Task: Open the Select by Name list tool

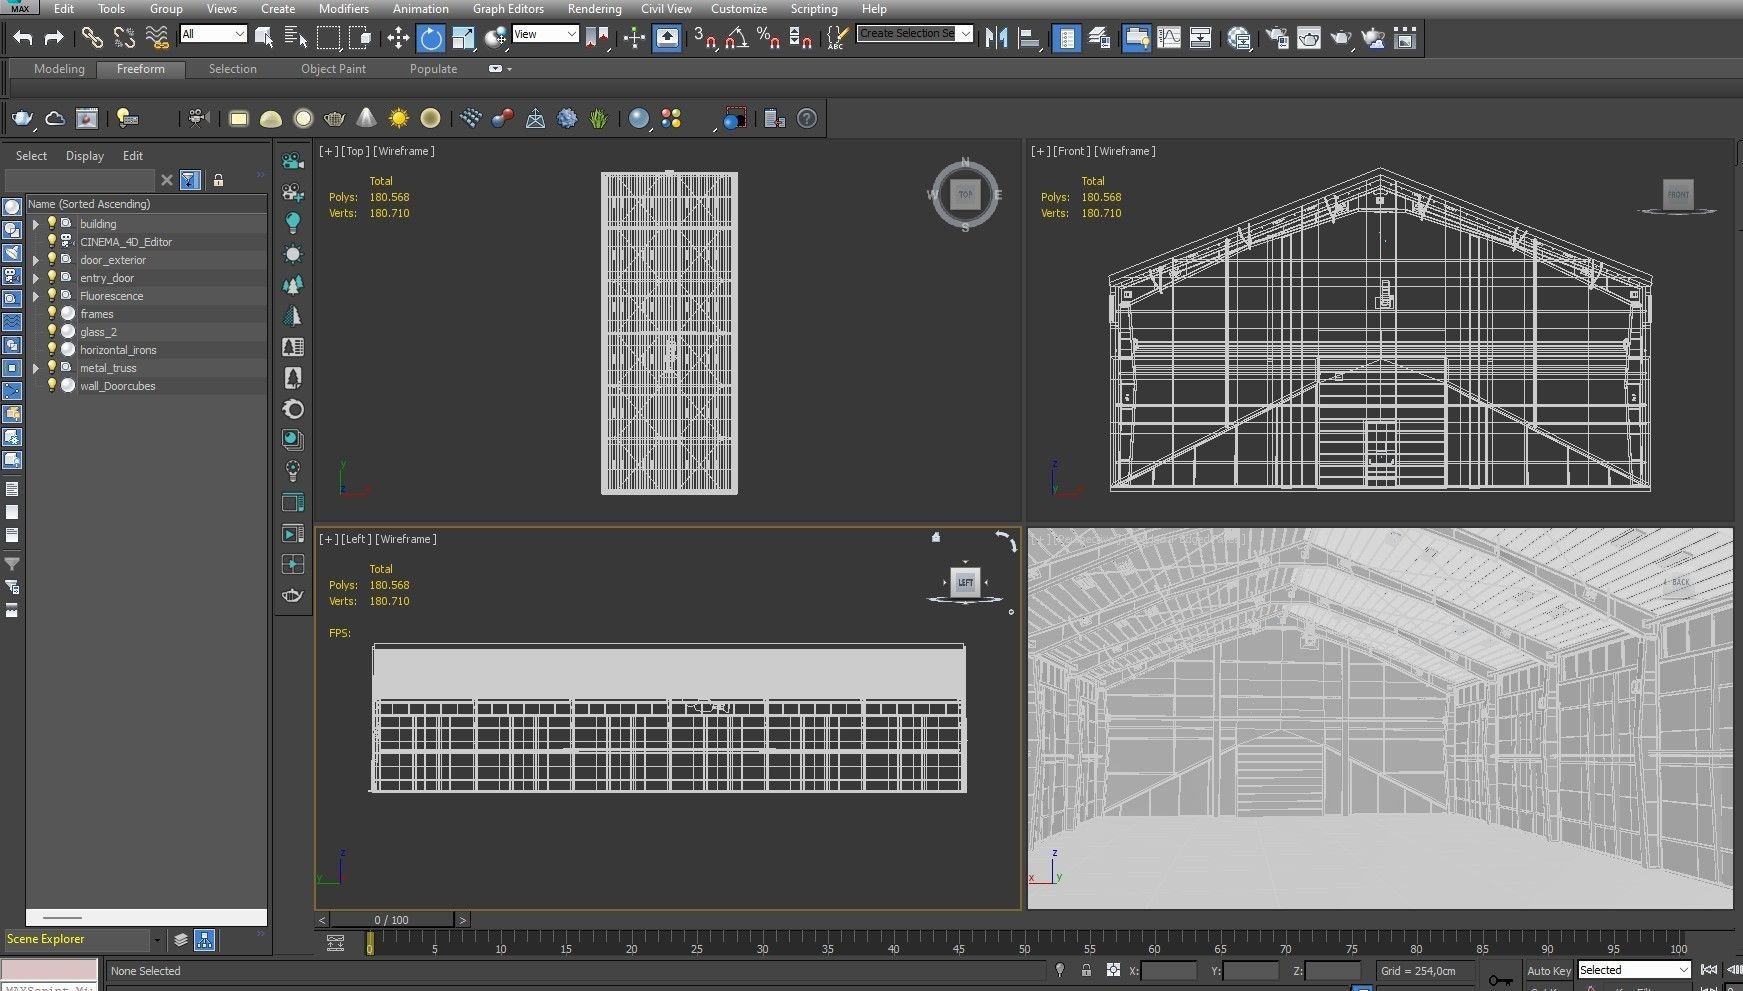Action: point(296,38)
